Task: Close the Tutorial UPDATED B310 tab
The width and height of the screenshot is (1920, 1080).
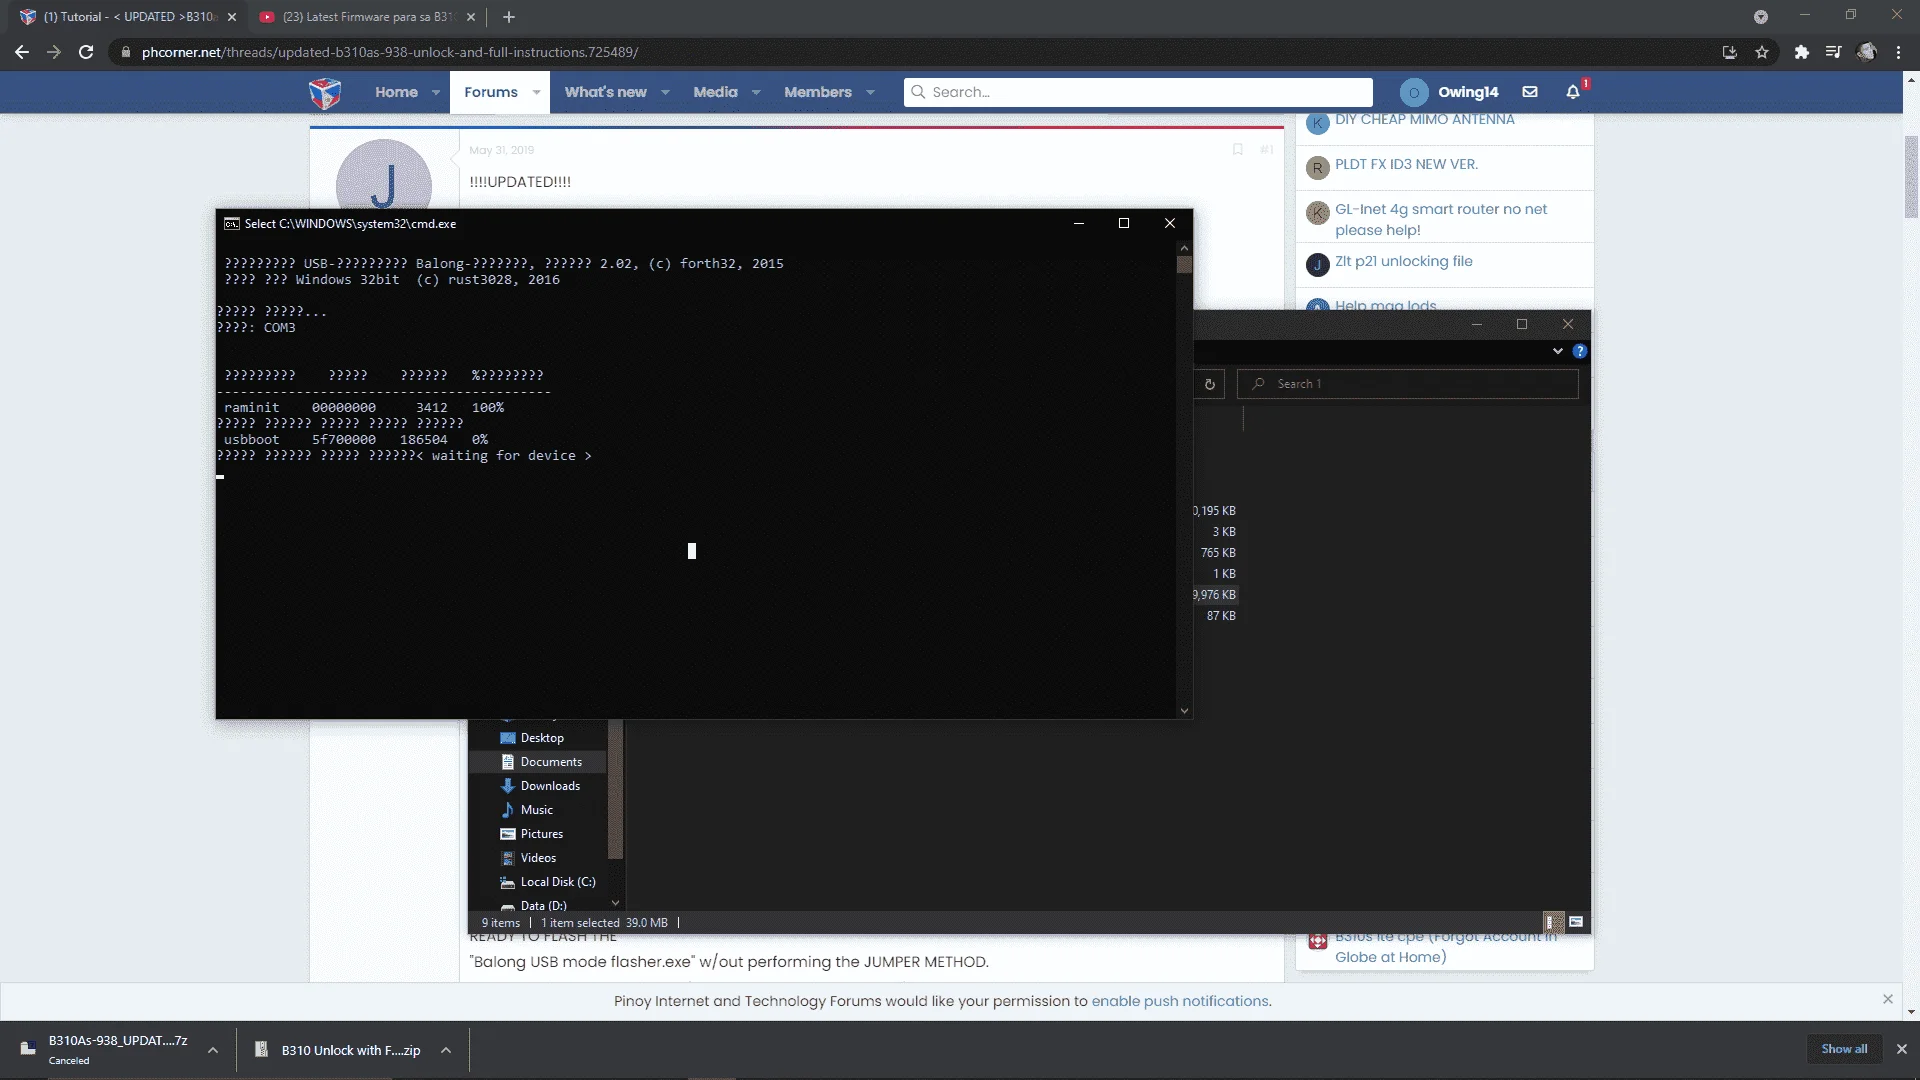Action: point(232,17)
